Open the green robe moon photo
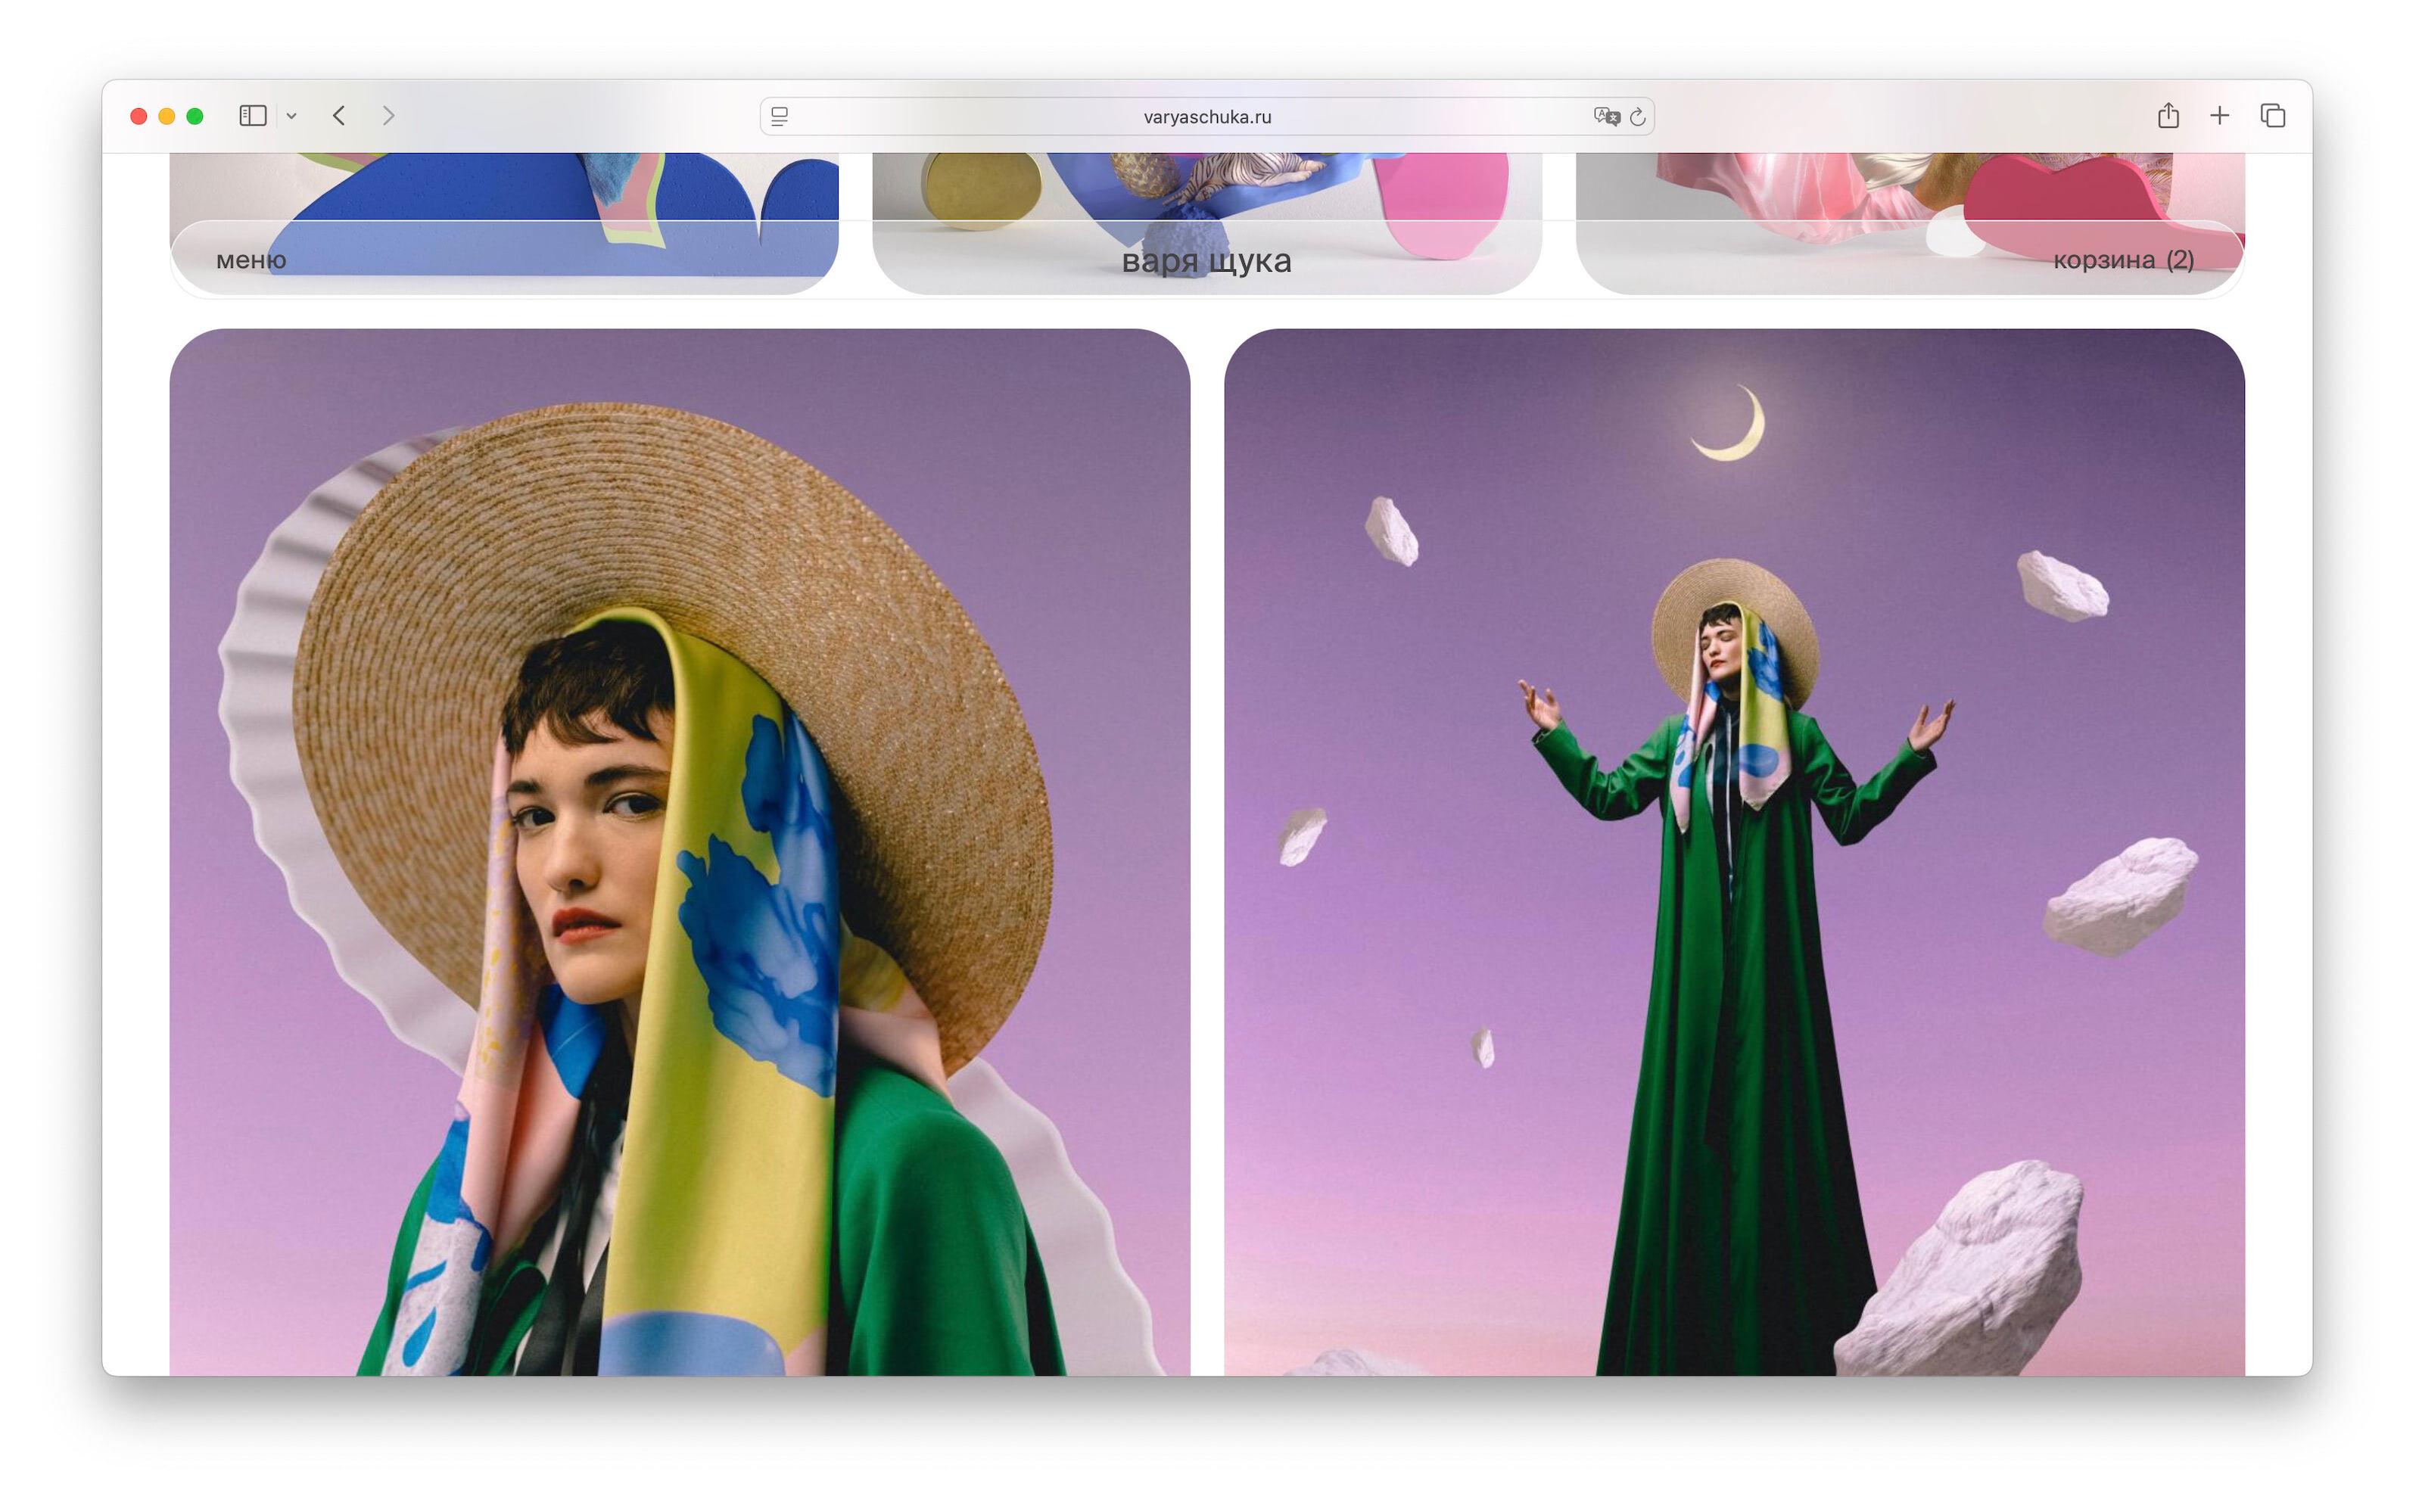This screenshot has height=1512, width=2422. click(1733, 850)
